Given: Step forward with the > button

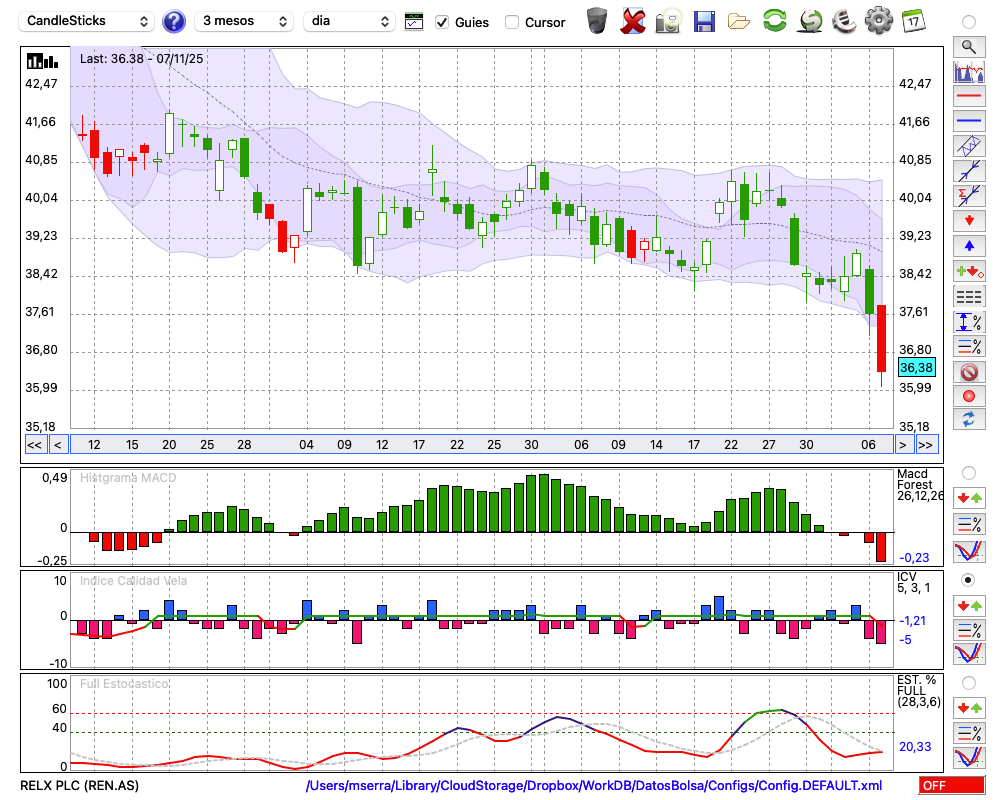Looking at the screenshot, I should point(902,445).
